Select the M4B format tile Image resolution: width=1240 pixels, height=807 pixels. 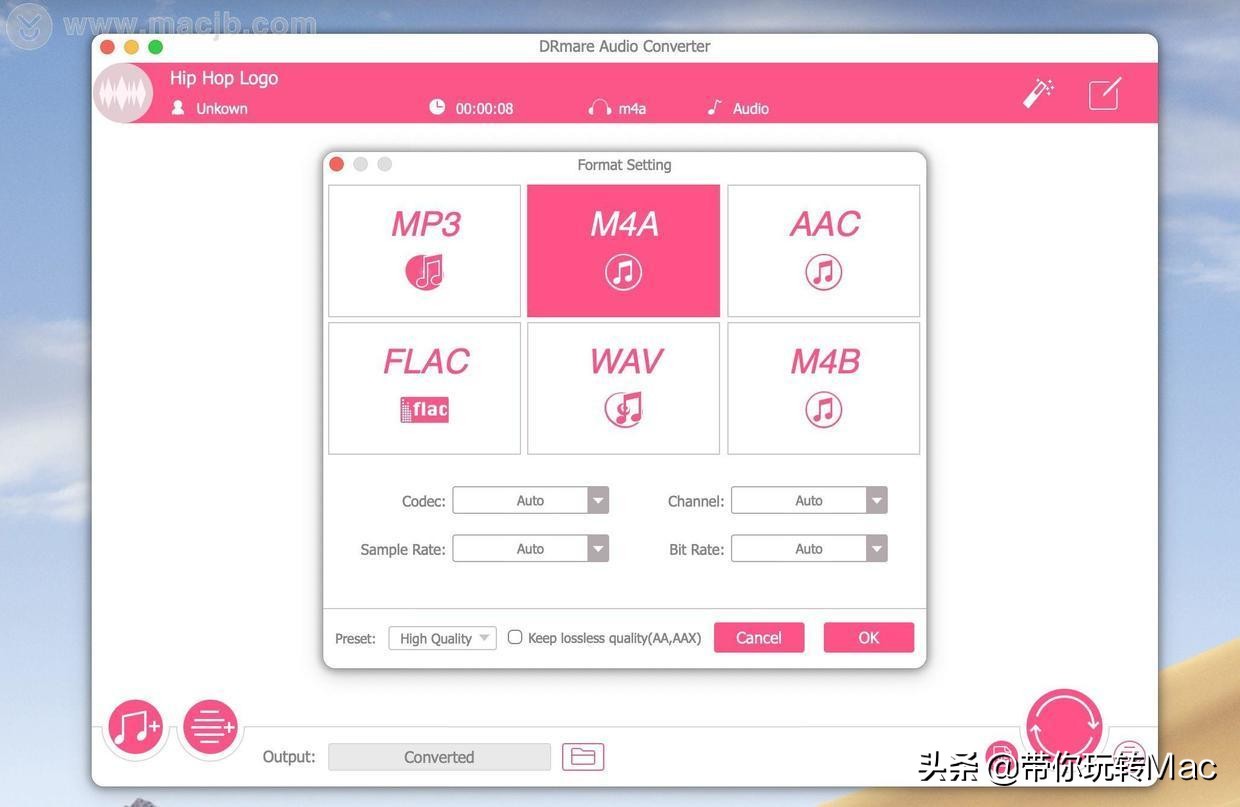(822, 387)
